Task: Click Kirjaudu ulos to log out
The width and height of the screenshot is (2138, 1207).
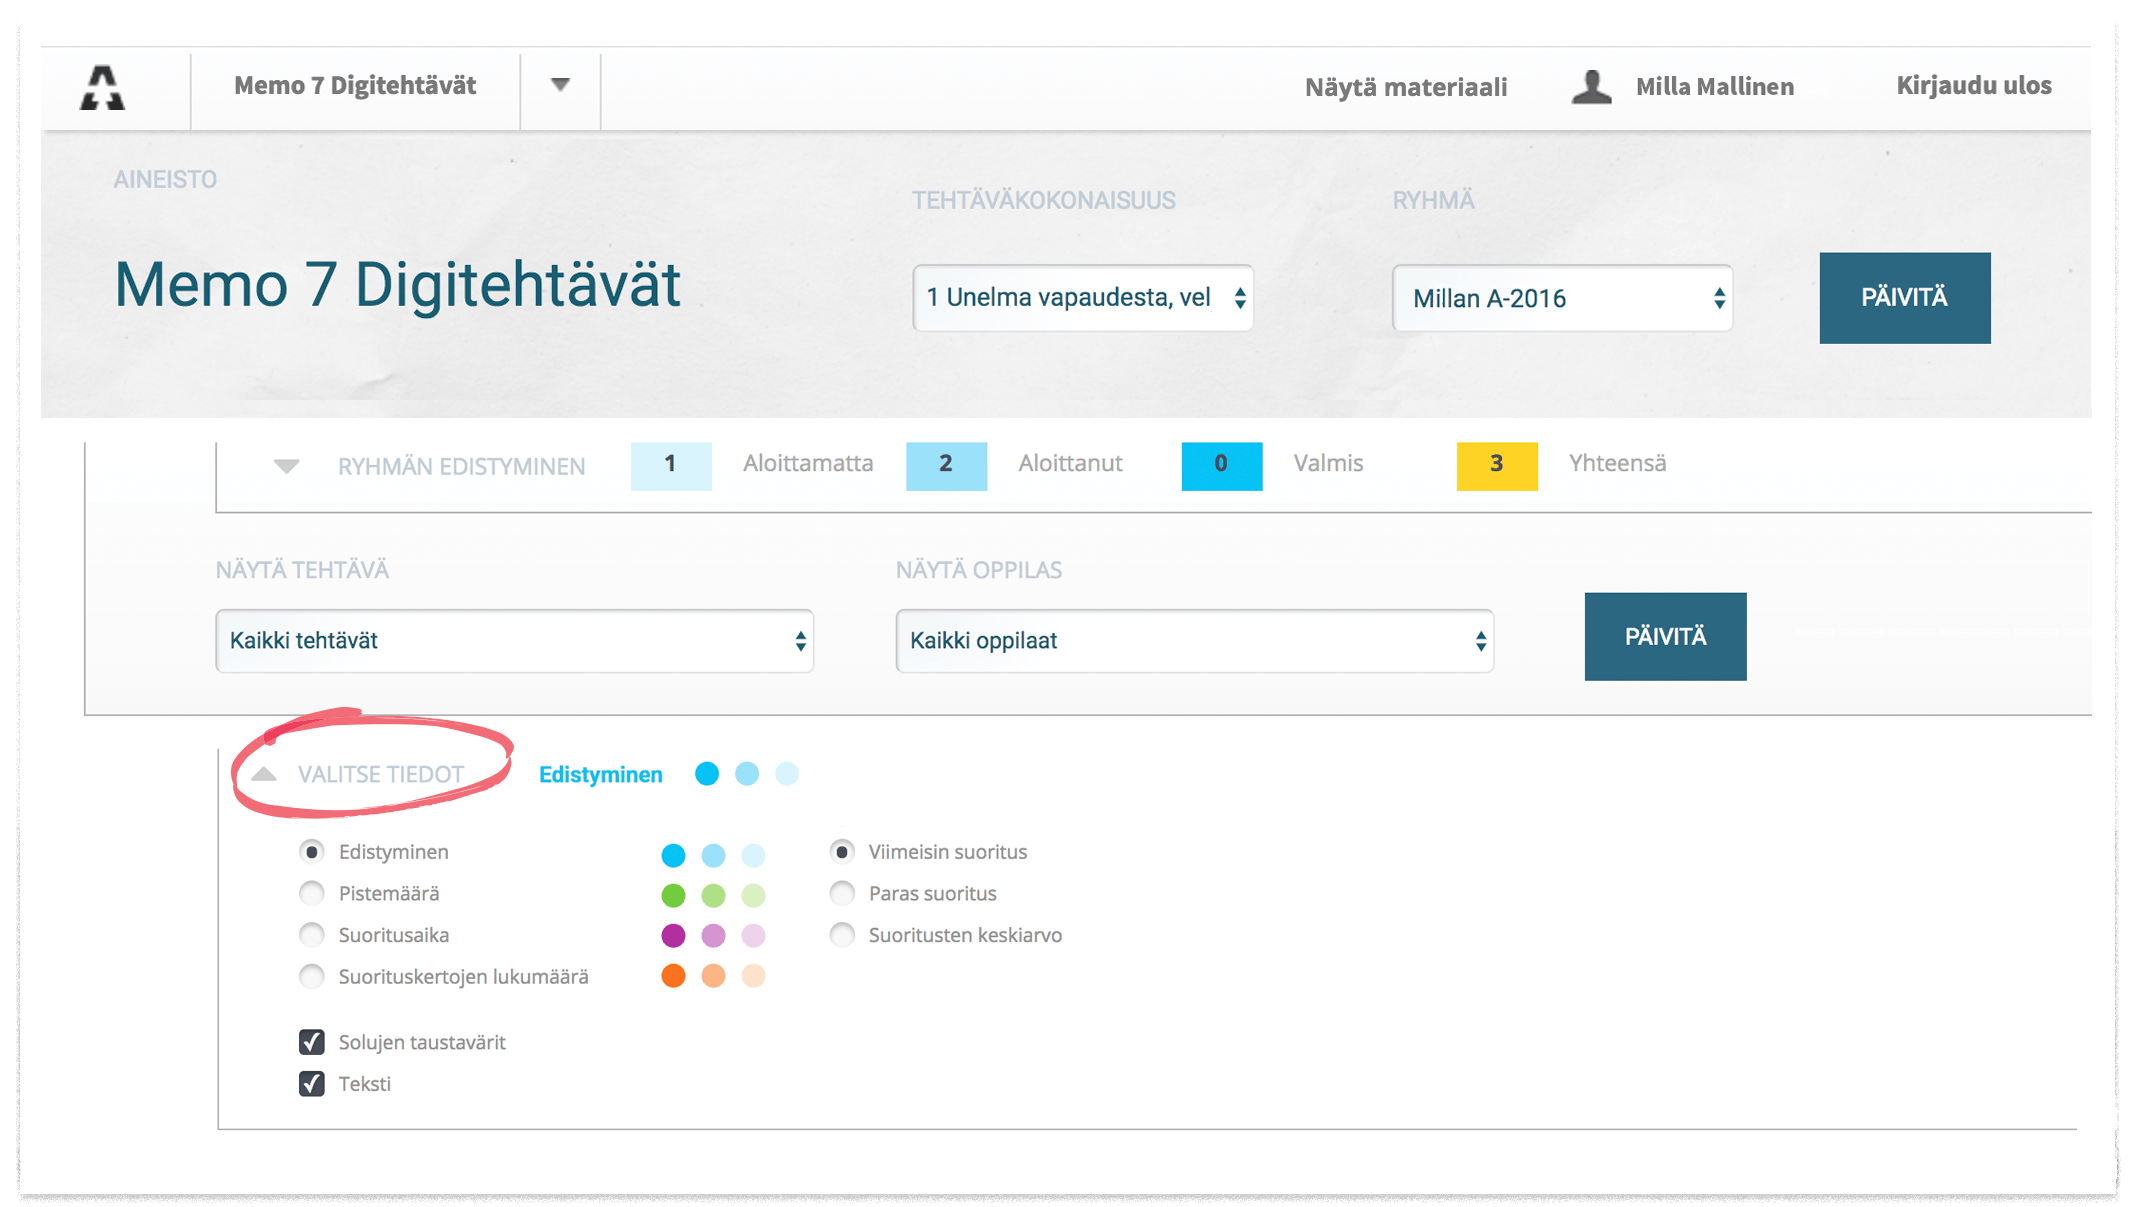Action: pyautogui.click(x=1973, y=86)
